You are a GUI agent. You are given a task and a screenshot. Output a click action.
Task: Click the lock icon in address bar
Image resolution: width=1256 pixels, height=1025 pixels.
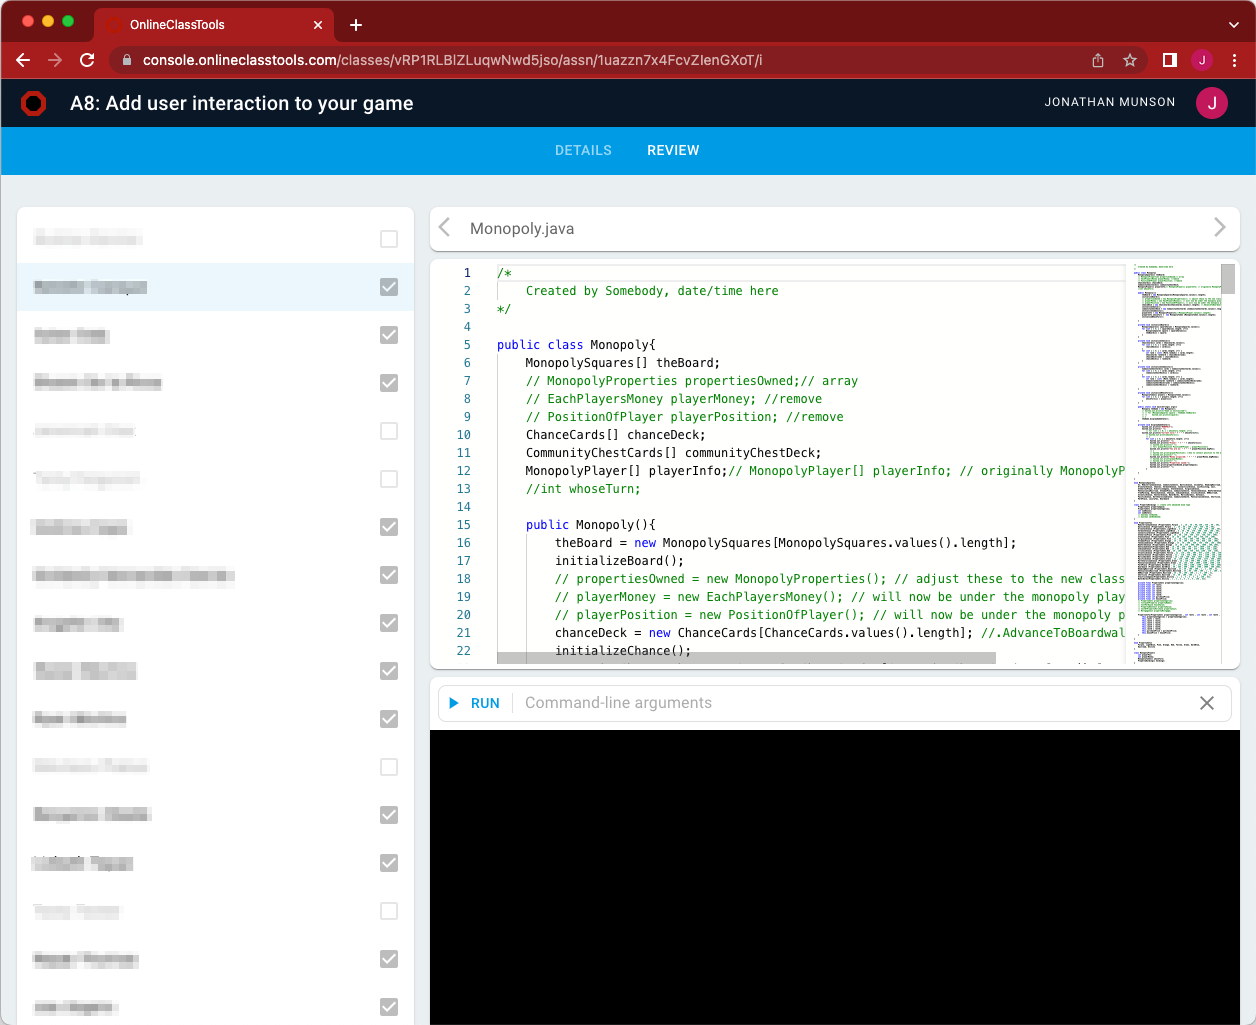[126, 60]
